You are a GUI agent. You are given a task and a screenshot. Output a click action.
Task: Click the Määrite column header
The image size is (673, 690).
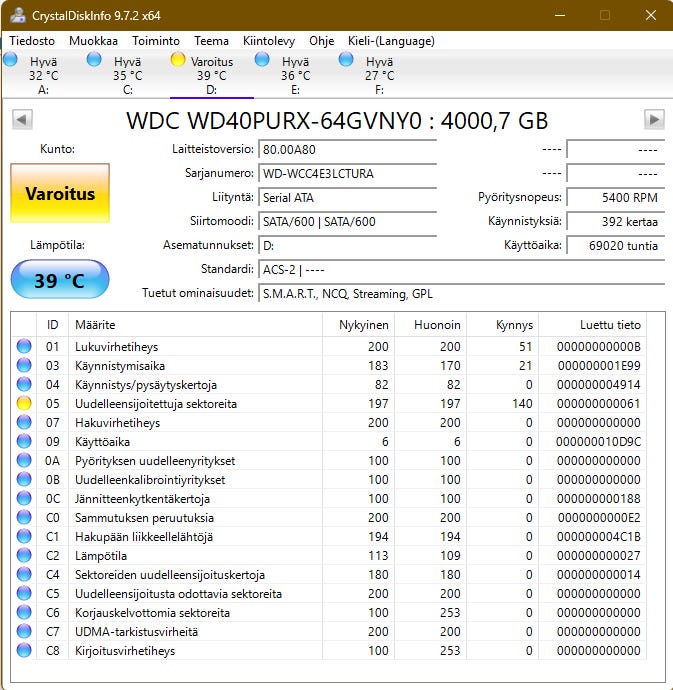[x=195, y=325]
